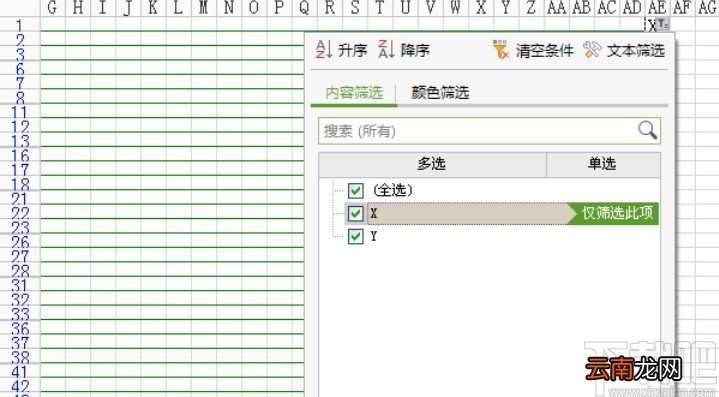Select column T header
The width and height of the screenshot is (719, 397).
[380, 8]
